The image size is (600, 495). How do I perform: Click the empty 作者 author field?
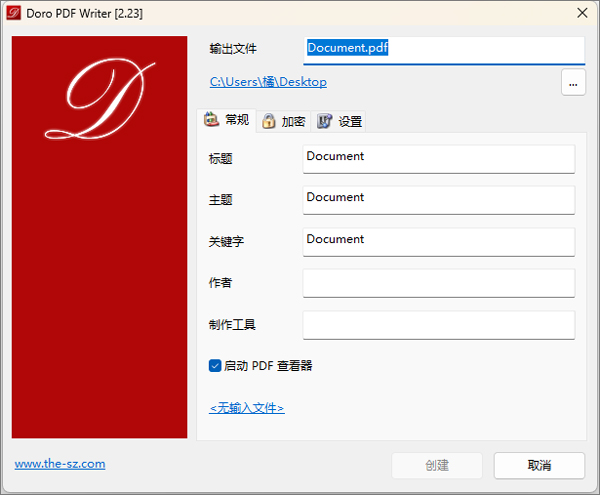[x=439, y=283]
